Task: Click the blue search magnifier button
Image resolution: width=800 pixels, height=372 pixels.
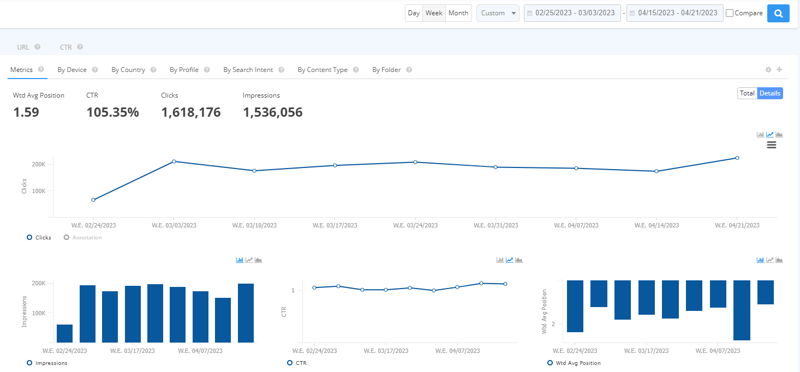Action: 778,13
